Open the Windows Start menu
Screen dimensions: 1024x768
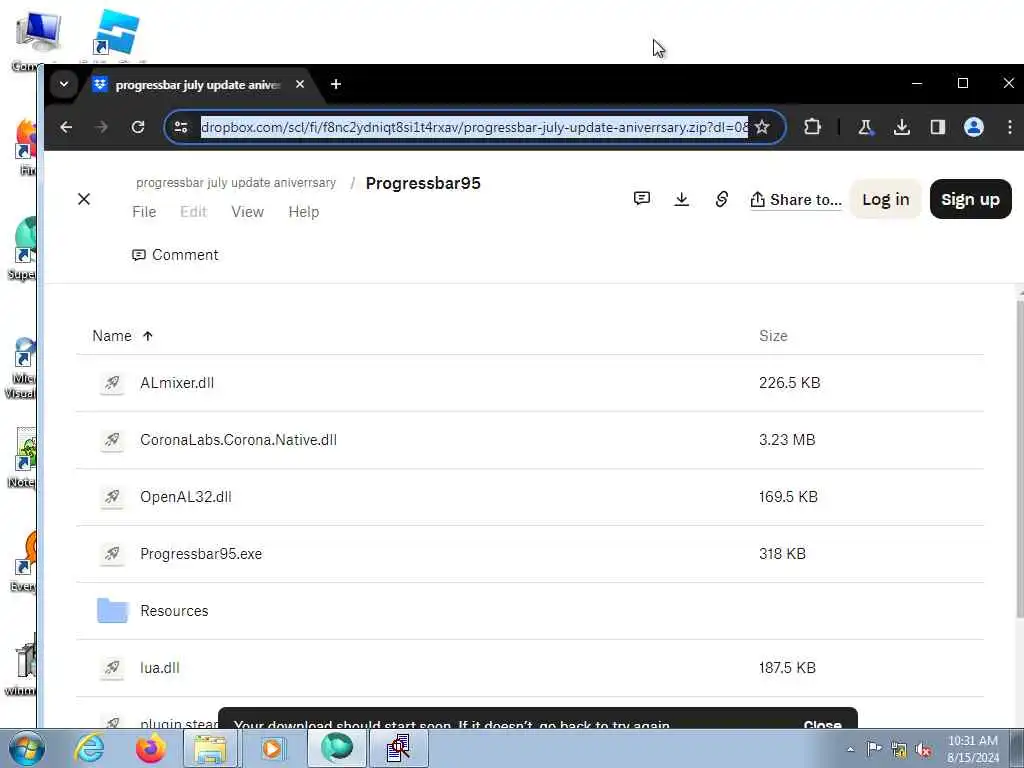point(27,748)
